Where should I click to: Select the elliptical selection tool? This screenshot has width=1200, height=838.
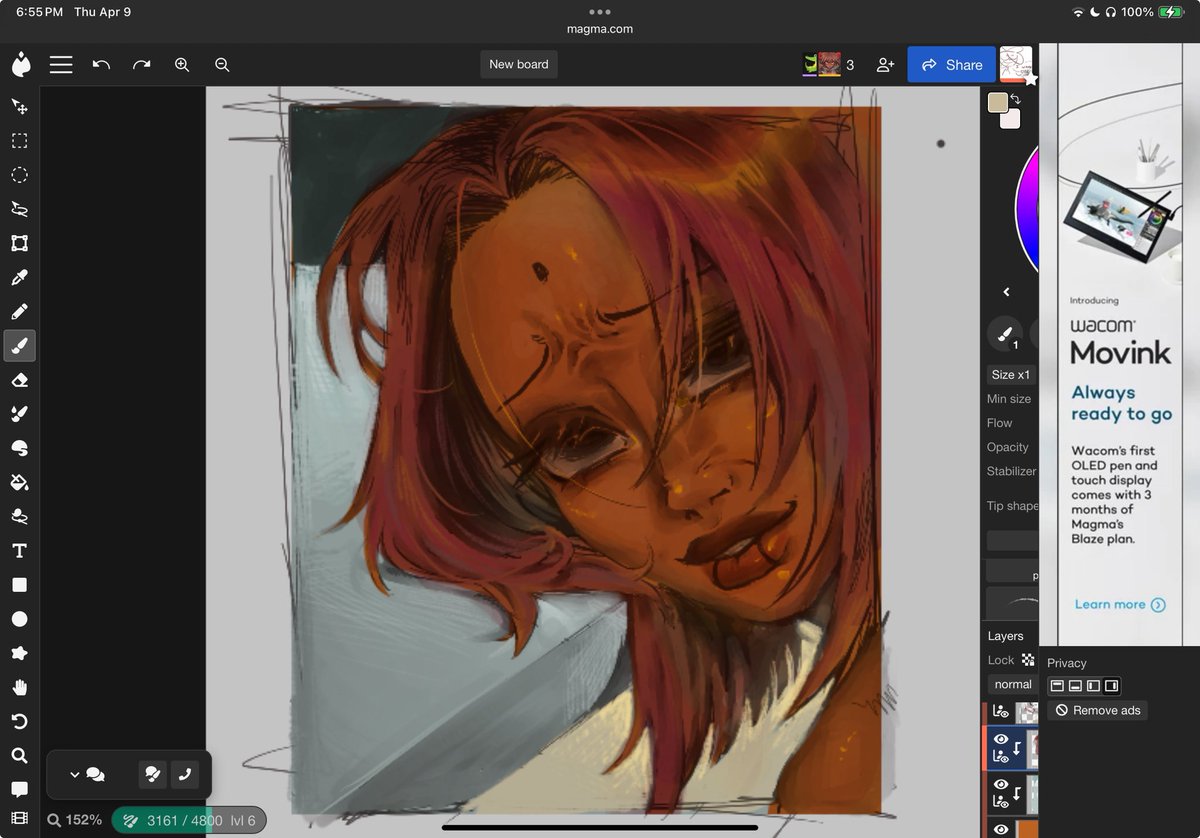coord(19,174)
